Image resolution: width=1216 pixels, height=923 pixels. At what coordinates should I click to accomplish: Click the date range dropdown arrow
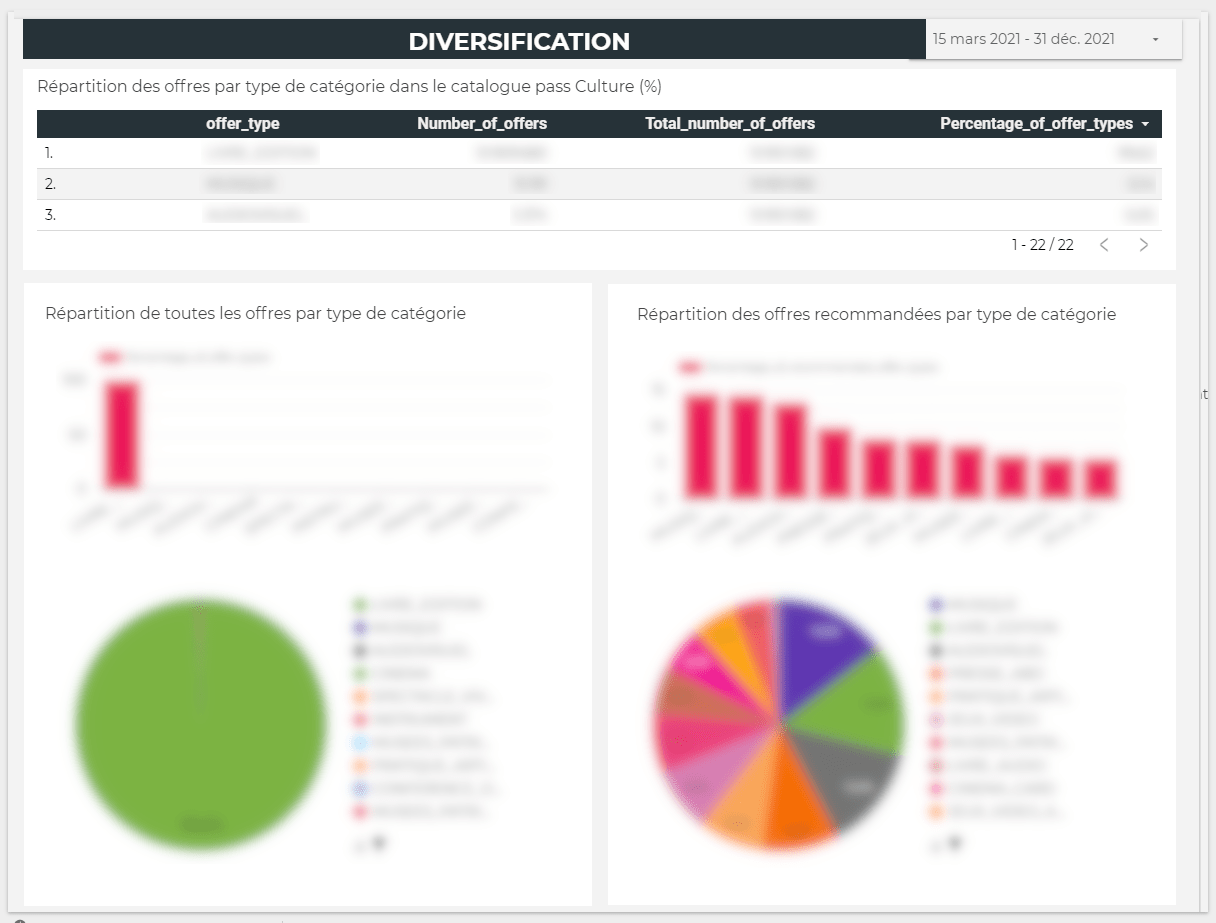point(1155,40)
